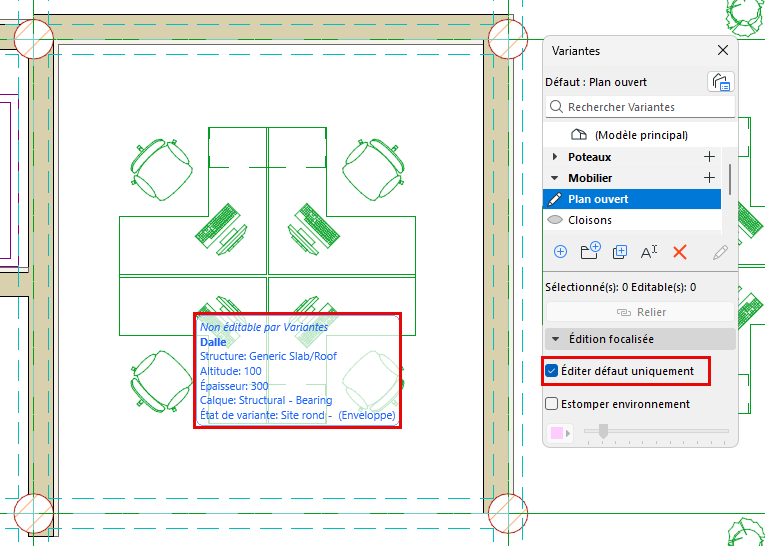Select the top-left office chair

pos(161,169)
